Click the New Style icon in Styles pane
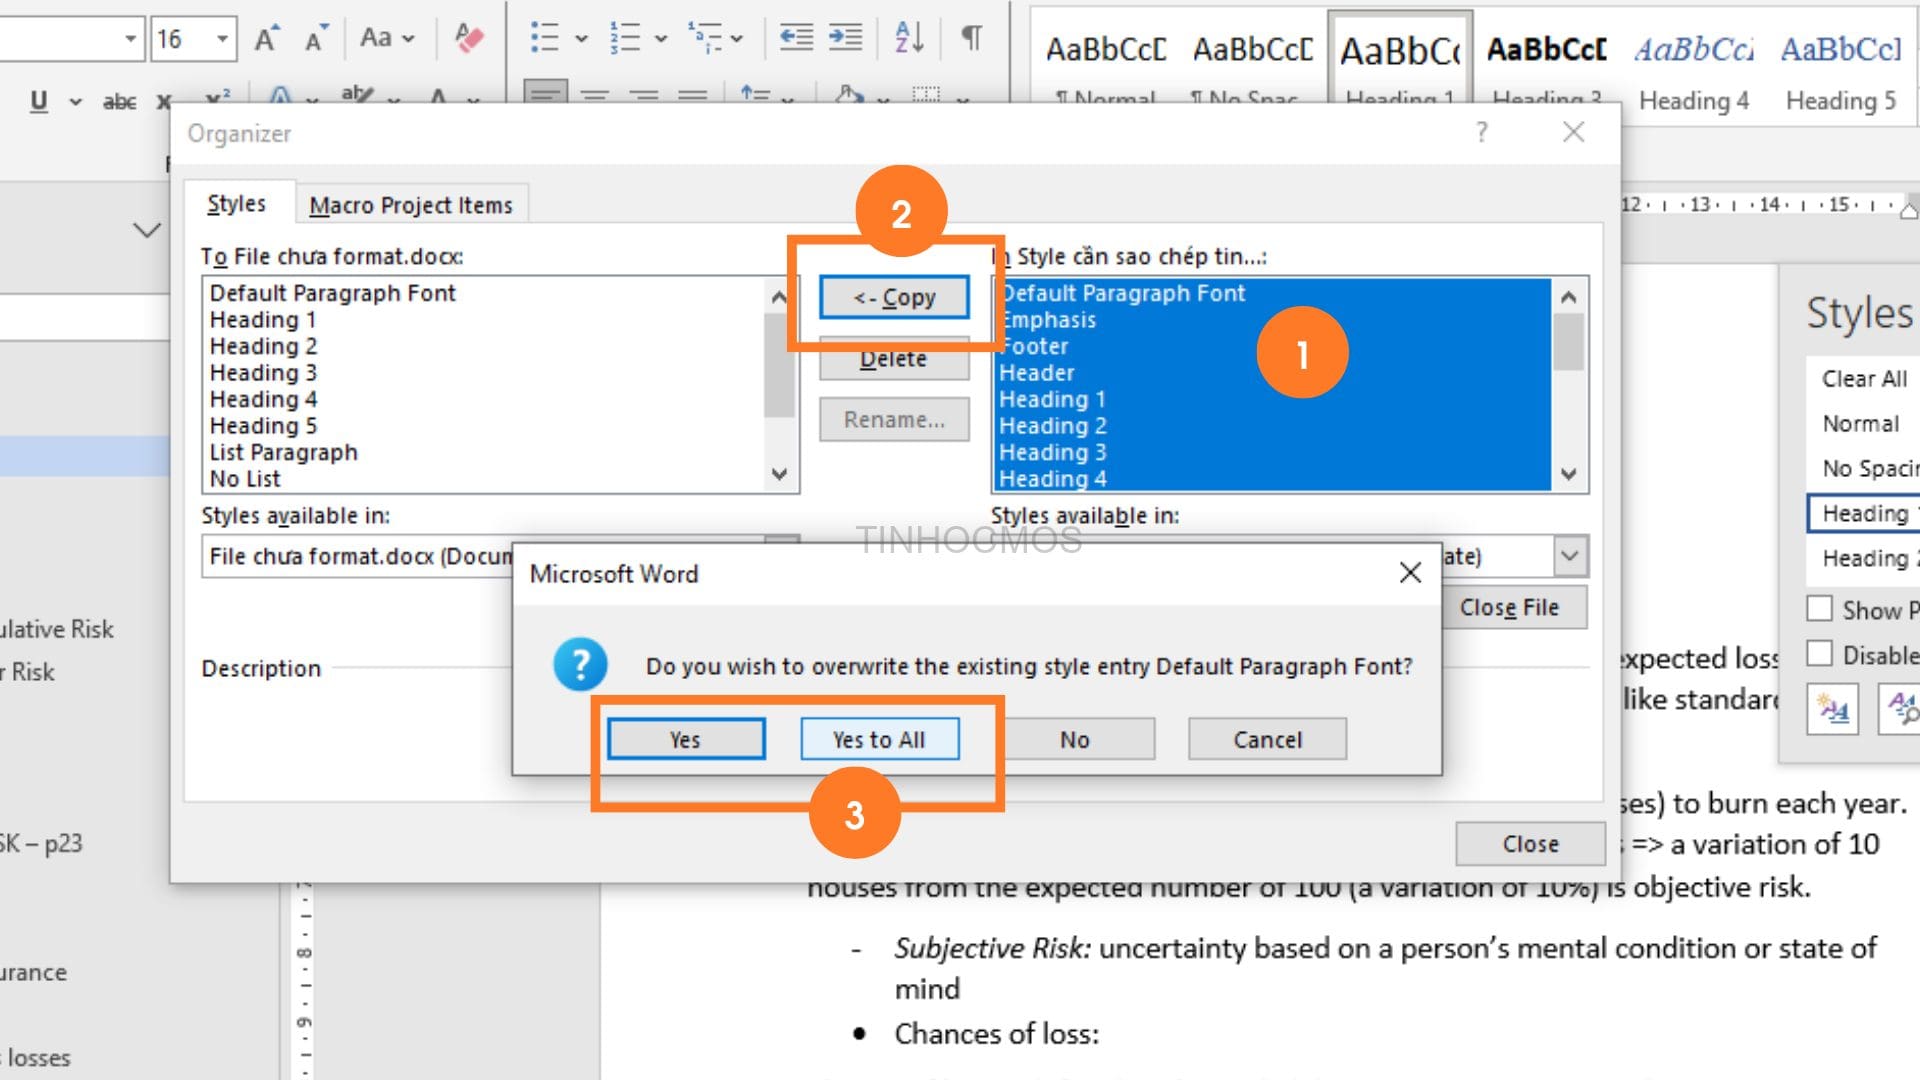 coord(1833,709)
